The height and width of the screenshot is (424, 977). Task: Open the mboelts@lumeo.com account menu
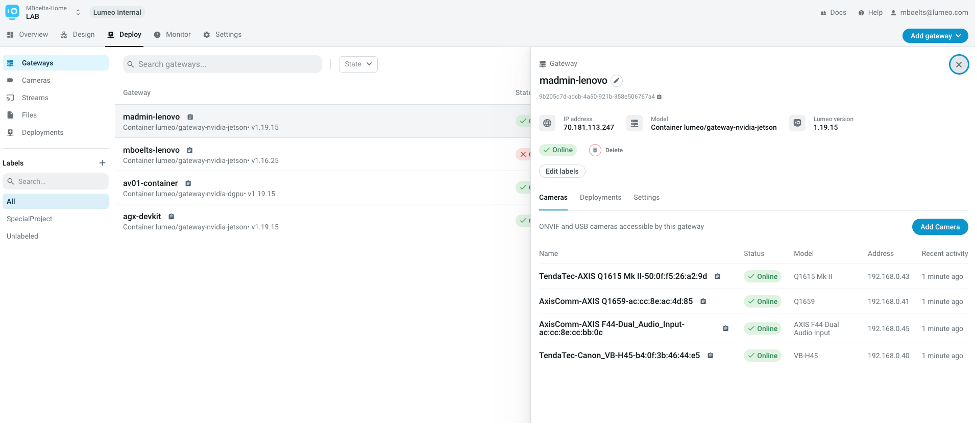tap(929, 12)
